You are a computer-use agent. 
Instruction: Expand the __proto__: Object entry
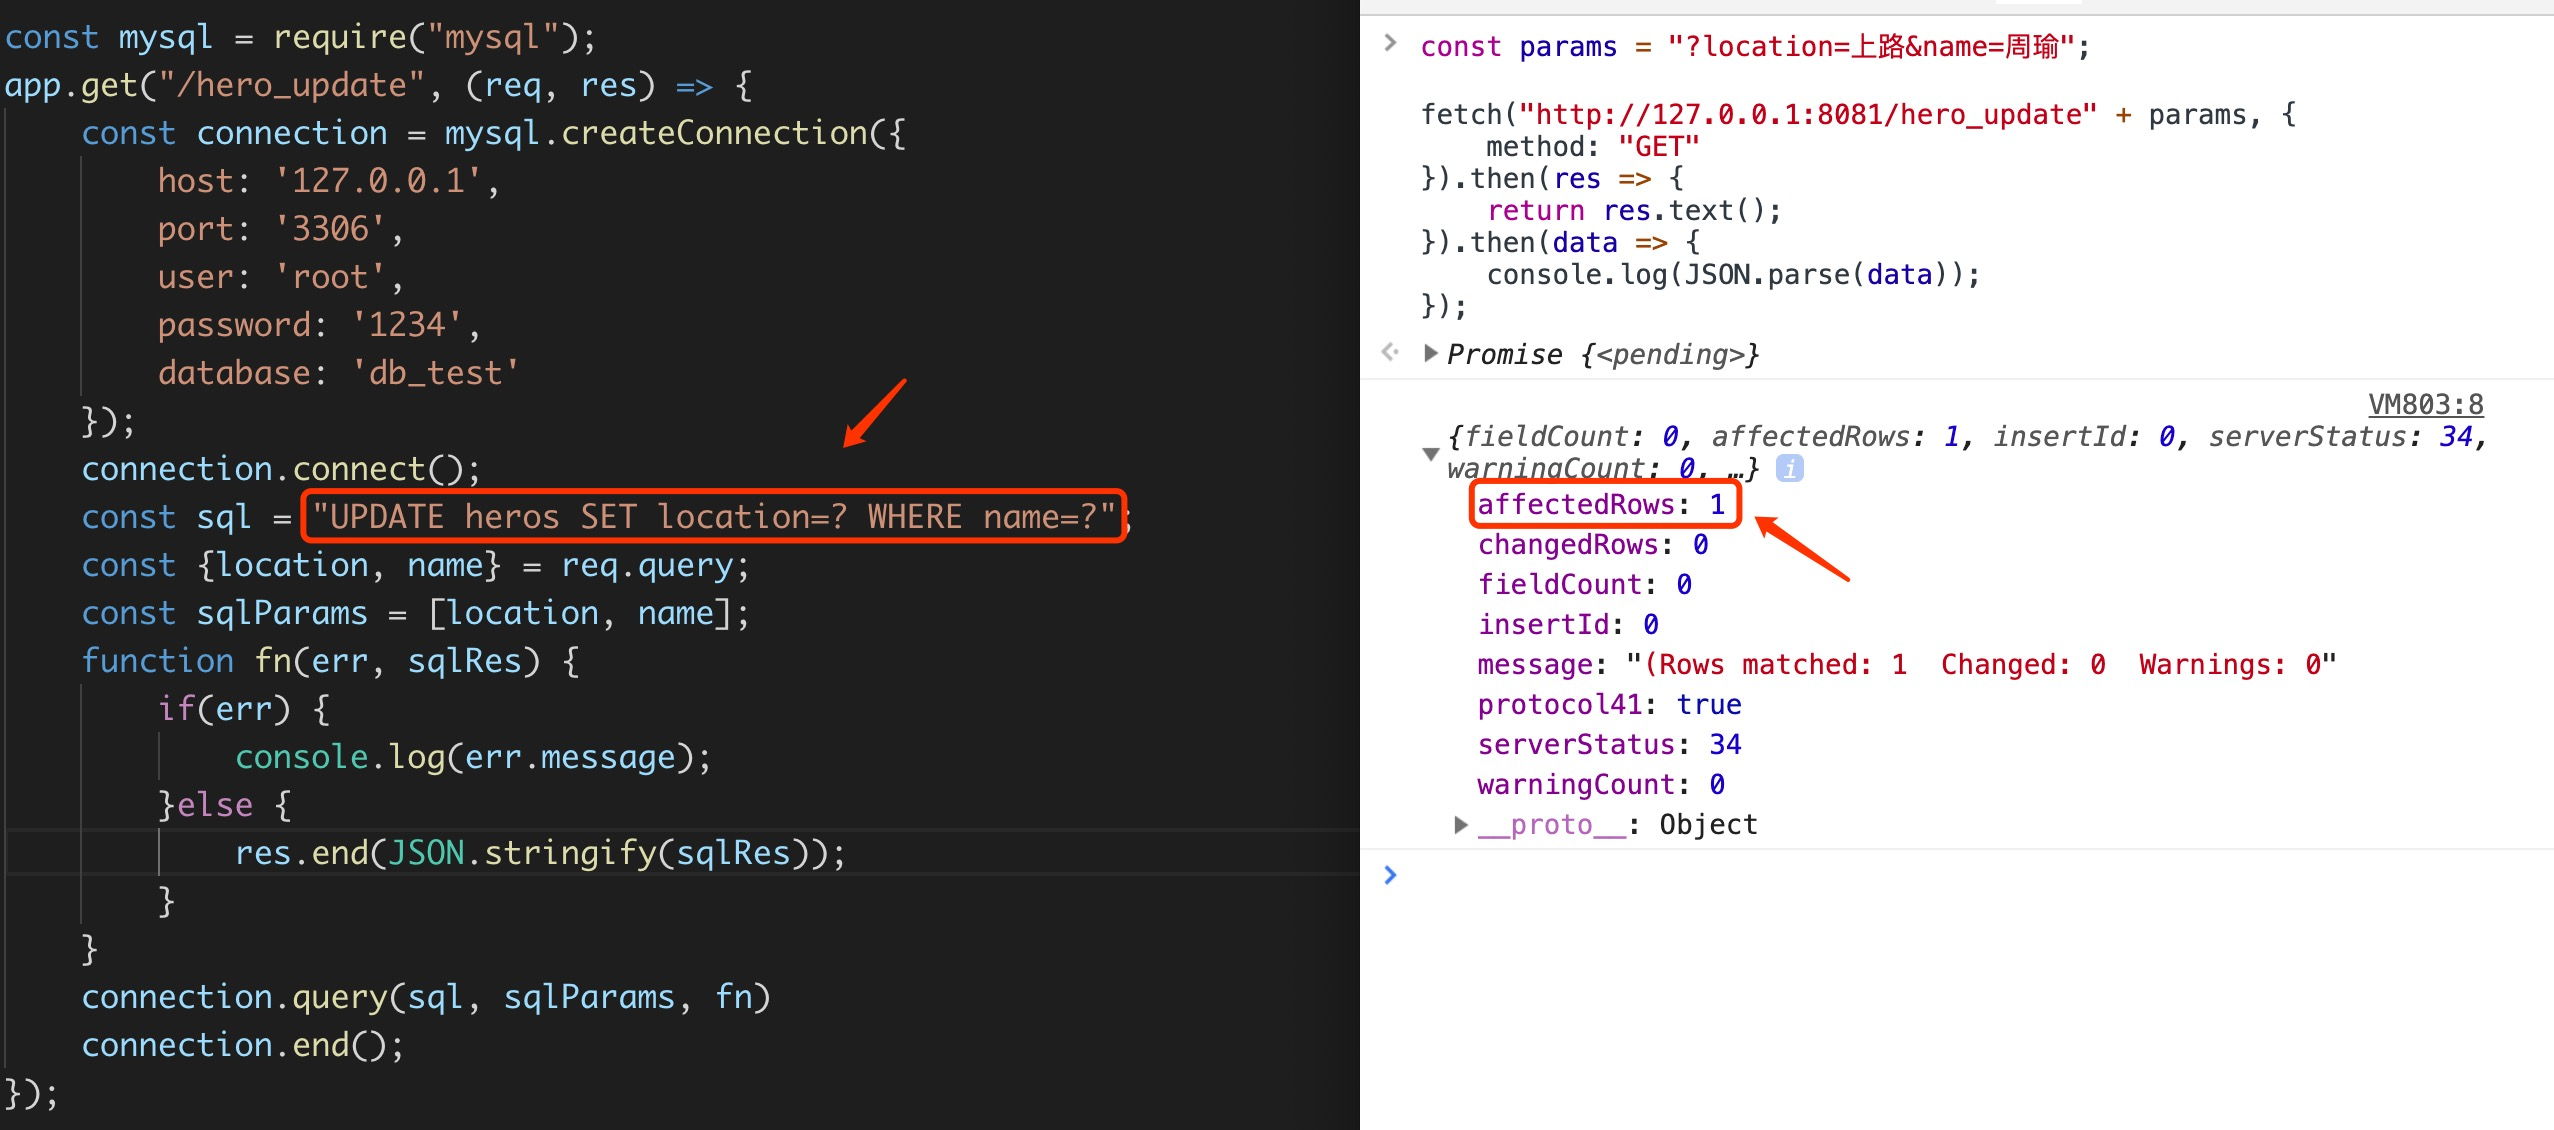pos(1461,825)
